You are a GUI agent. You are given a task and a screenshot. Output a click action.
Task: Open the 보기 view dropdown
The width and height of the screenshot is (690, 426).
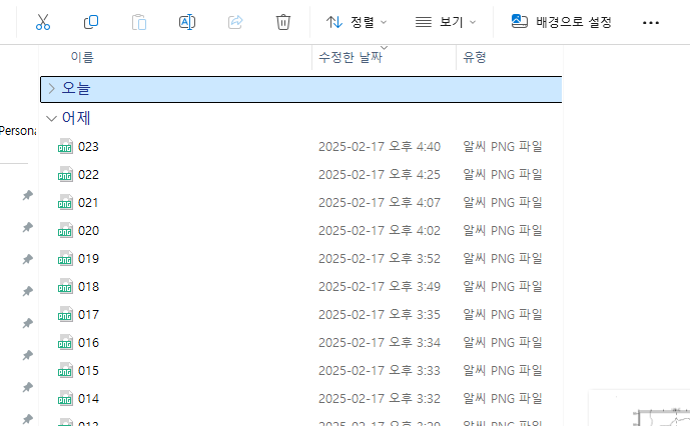[446, 22]
